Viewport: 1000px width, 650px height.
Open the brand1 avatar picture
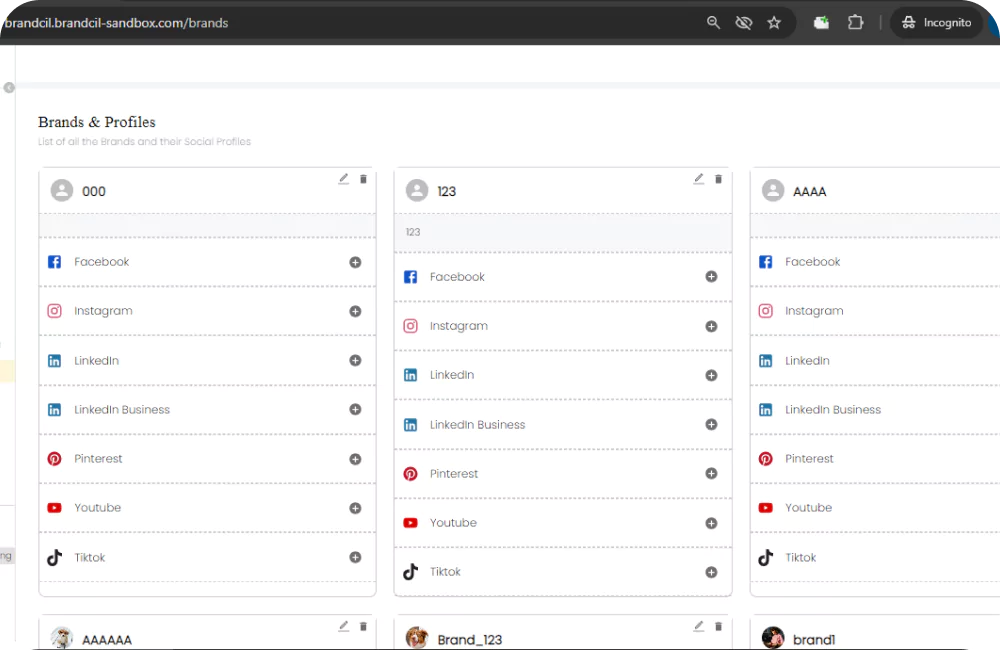pyautogui.click(x=773, y=638)
